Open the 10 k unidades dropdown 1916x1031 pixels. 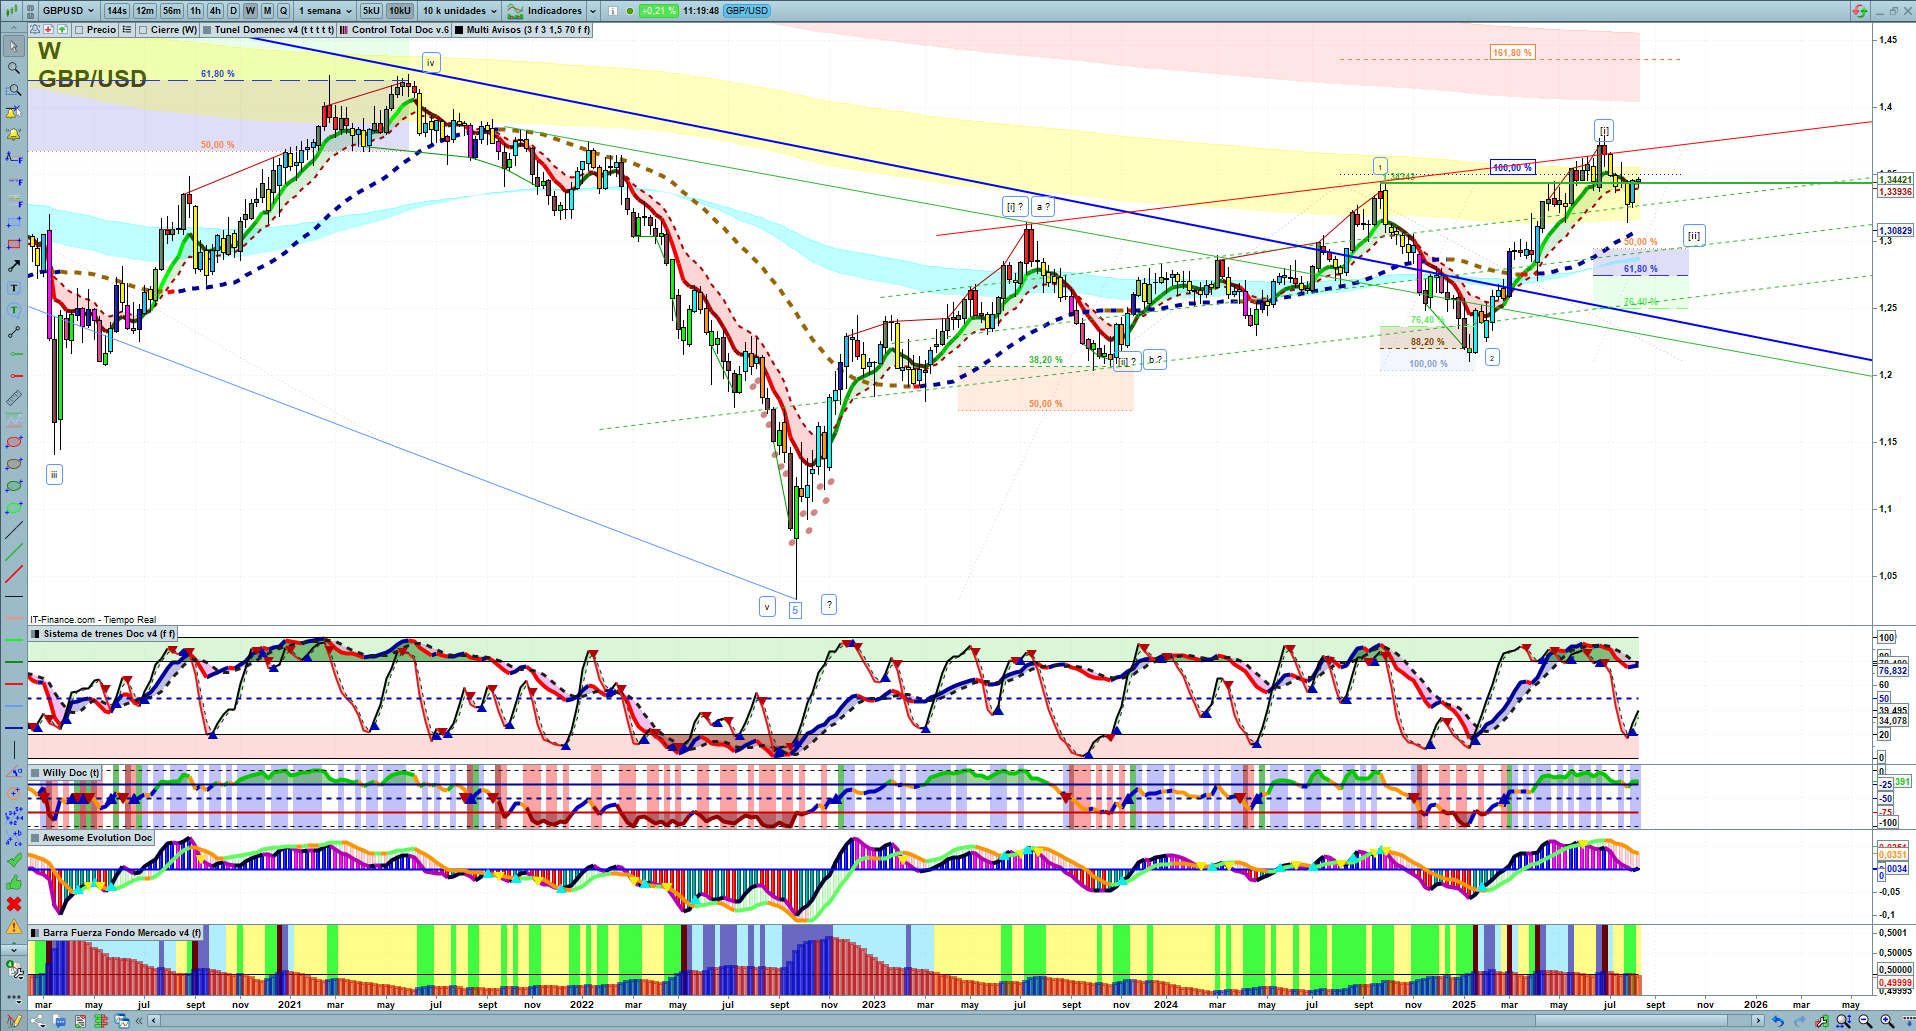[459, 11]
